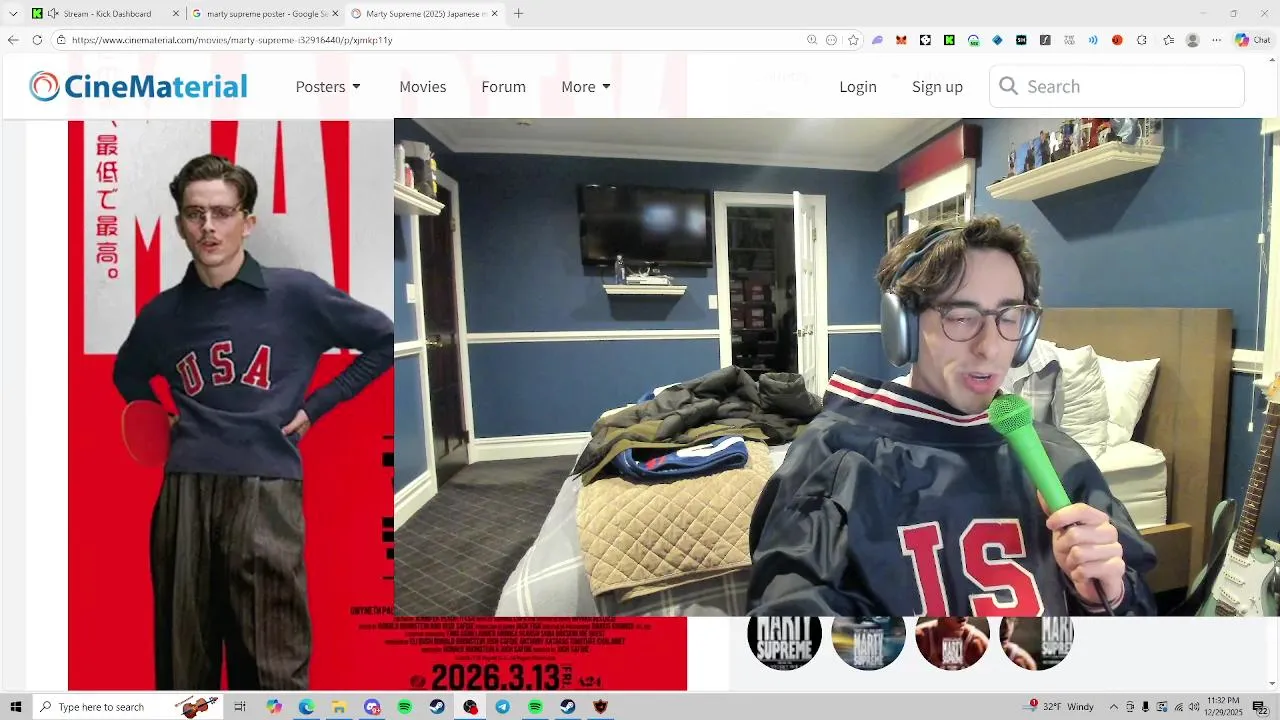Select the Marty Supreme (2025) Japanese tab
The image size is (1280, 720).
[425, 14]
